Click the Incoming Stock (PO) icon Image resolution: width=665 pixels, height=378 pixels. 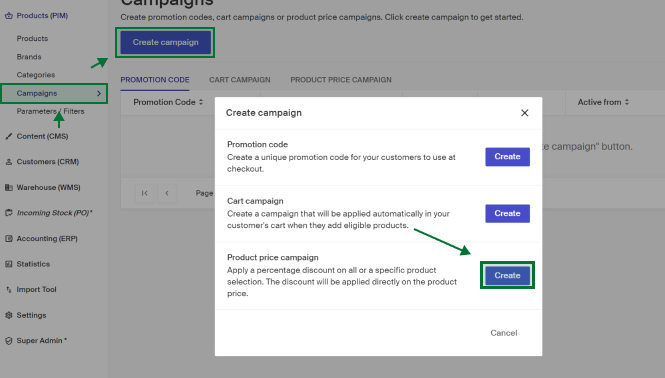tap(8, 213)
